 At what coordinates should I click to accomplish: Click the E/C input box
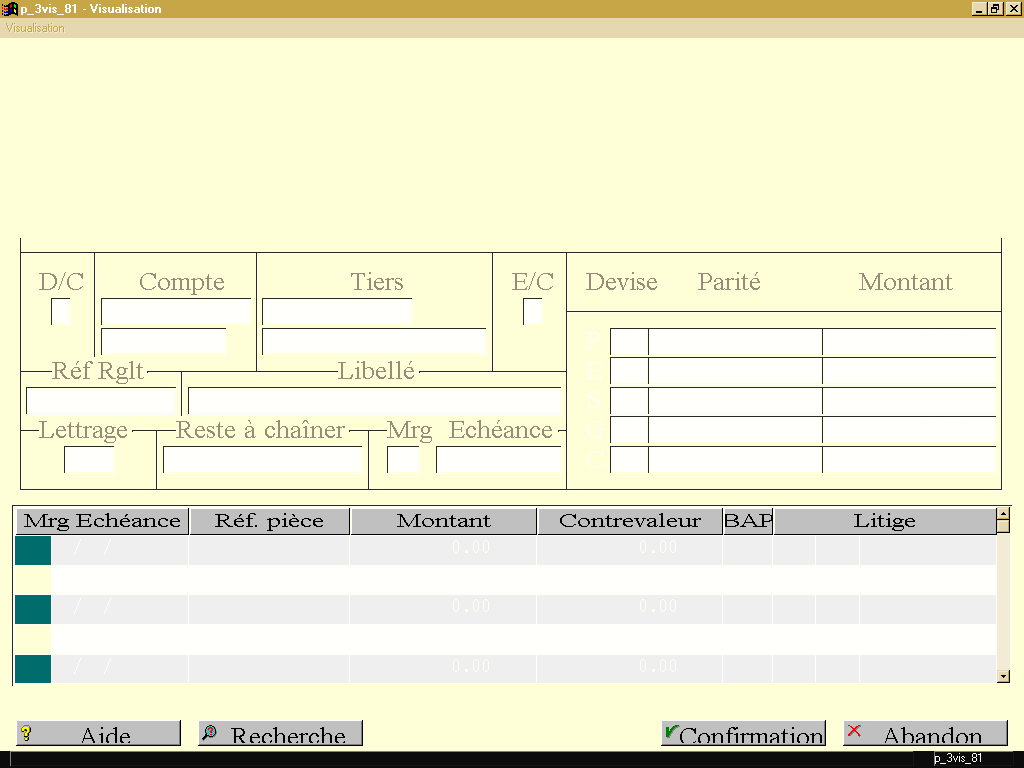(532, 312)
